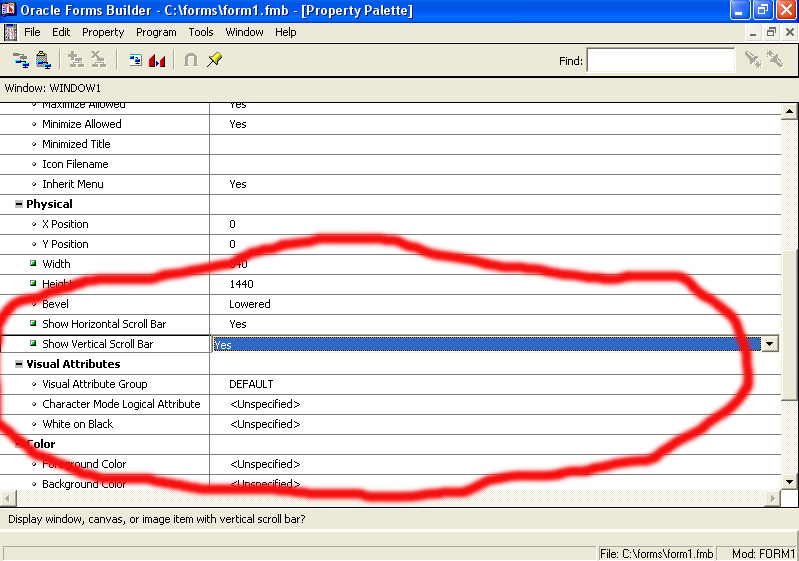Click the vertical scrollbar down arrow
This screenshot has width=799, height=561.
click(x=789, y=482)
